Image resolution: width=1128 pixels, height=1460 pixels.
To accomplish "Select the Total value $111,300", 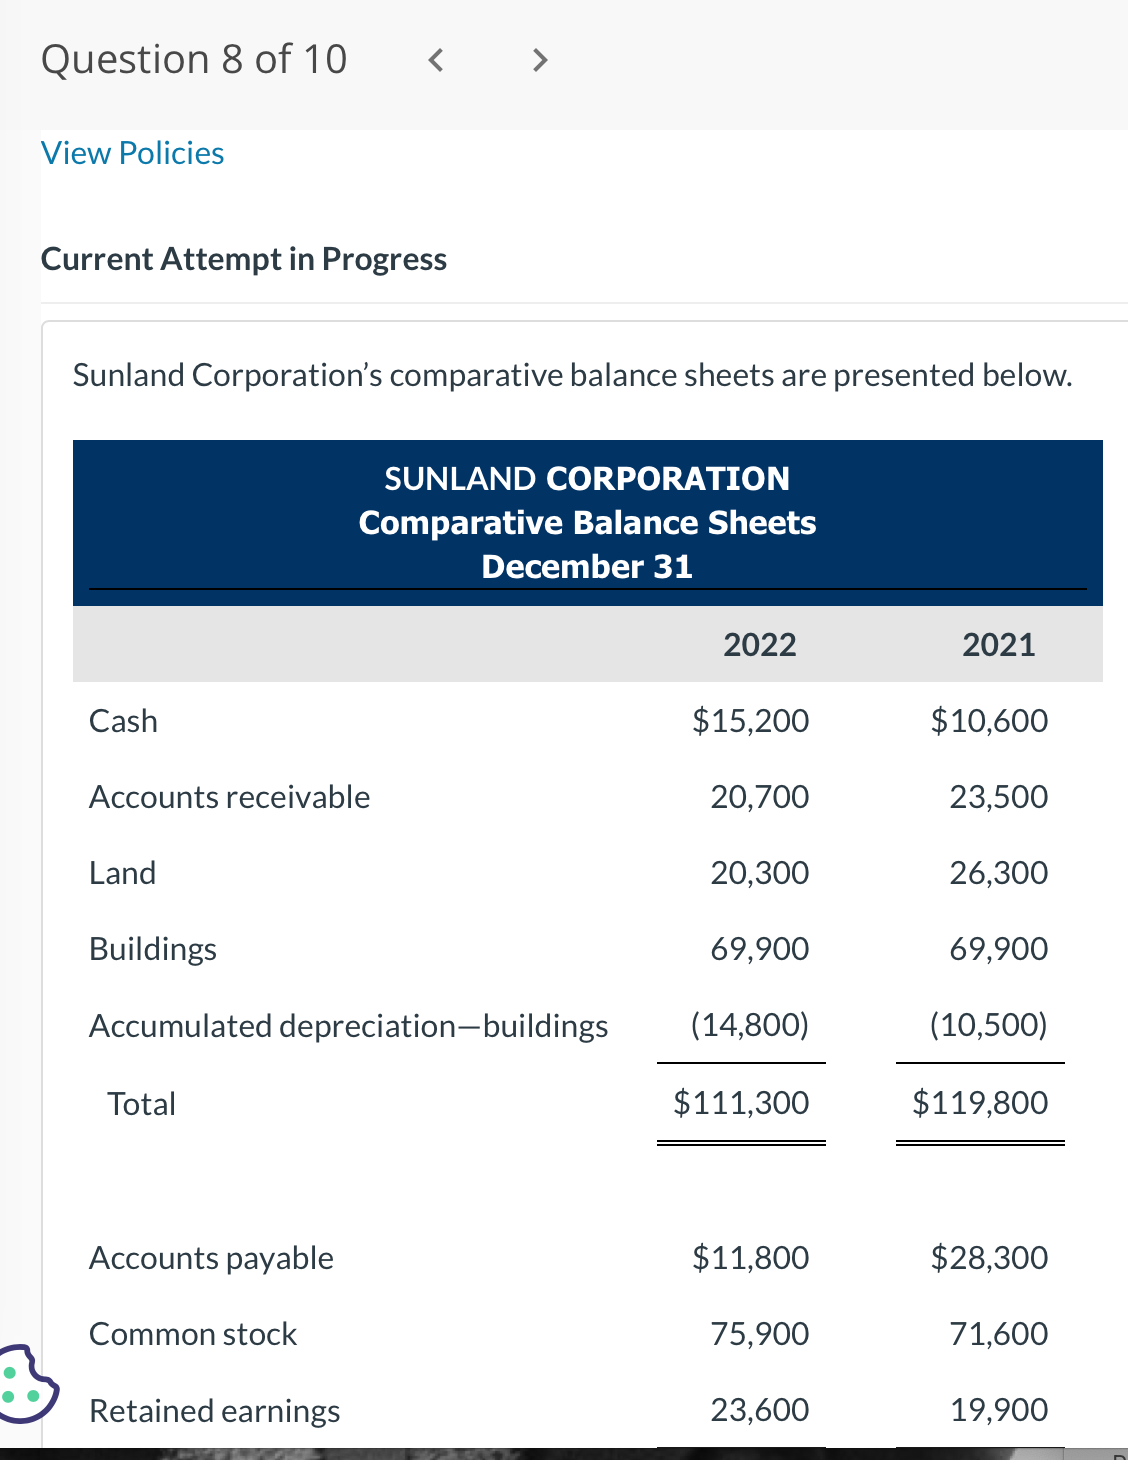I will (x=741, y=1102).
